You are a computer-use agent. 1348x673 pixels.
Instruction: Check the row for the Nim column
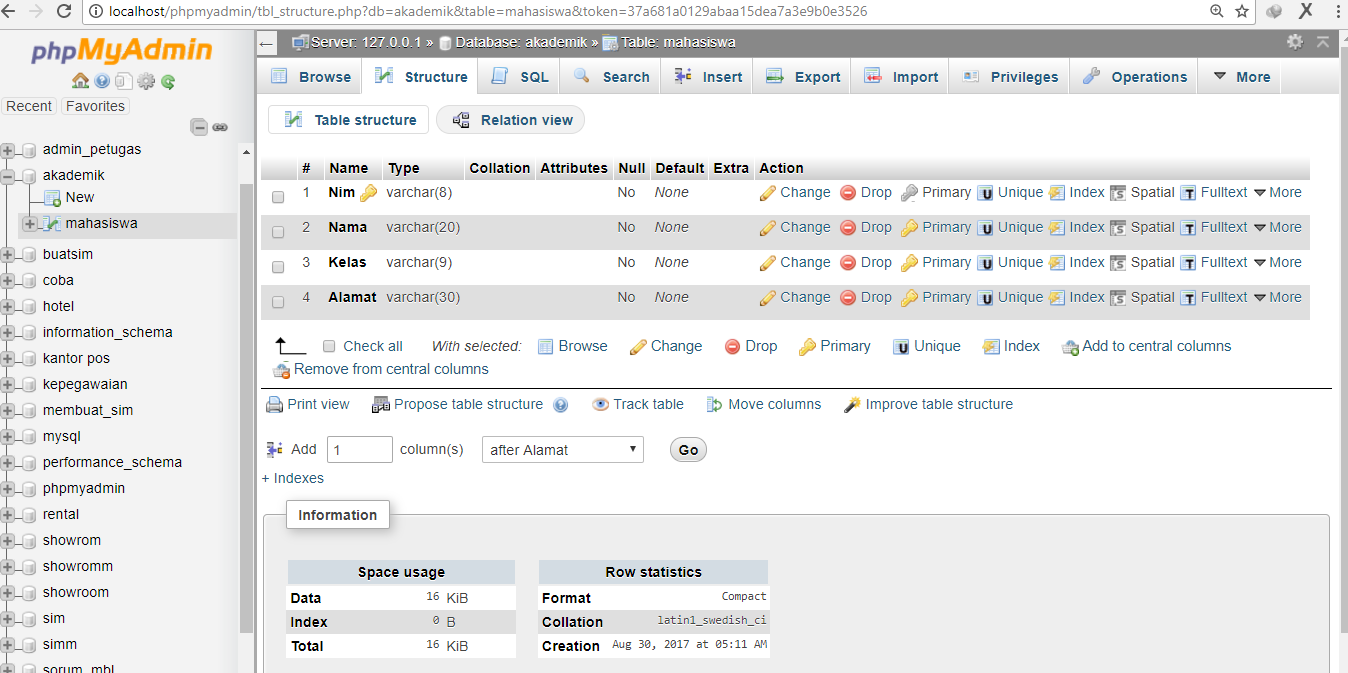click(x=277, y=196)
